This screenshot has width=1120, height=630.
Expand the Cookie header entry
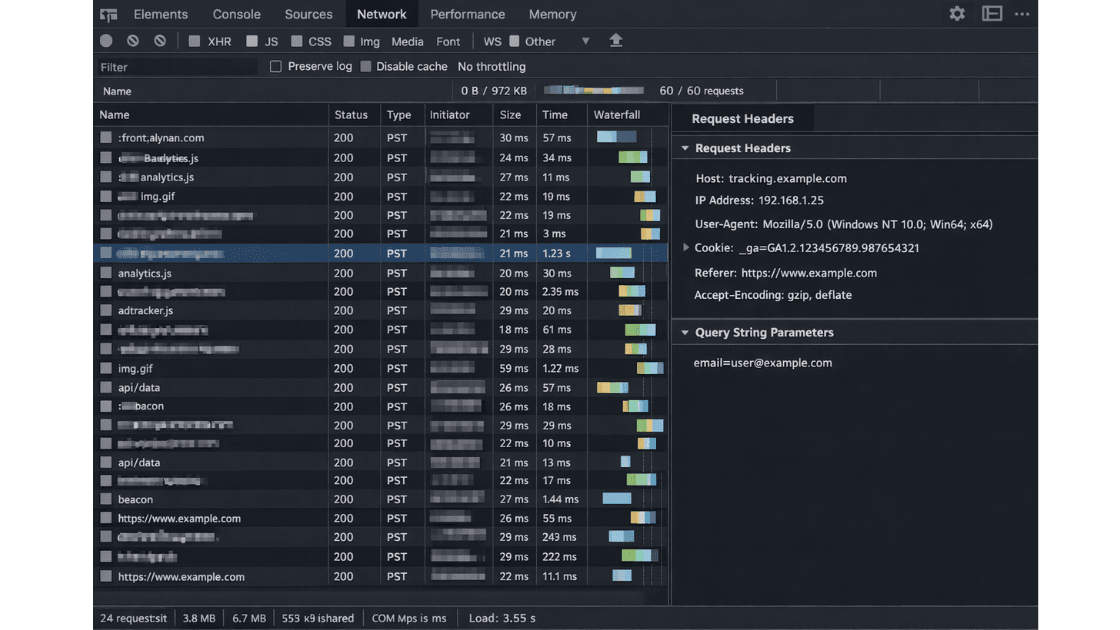[x=686, y=248]
